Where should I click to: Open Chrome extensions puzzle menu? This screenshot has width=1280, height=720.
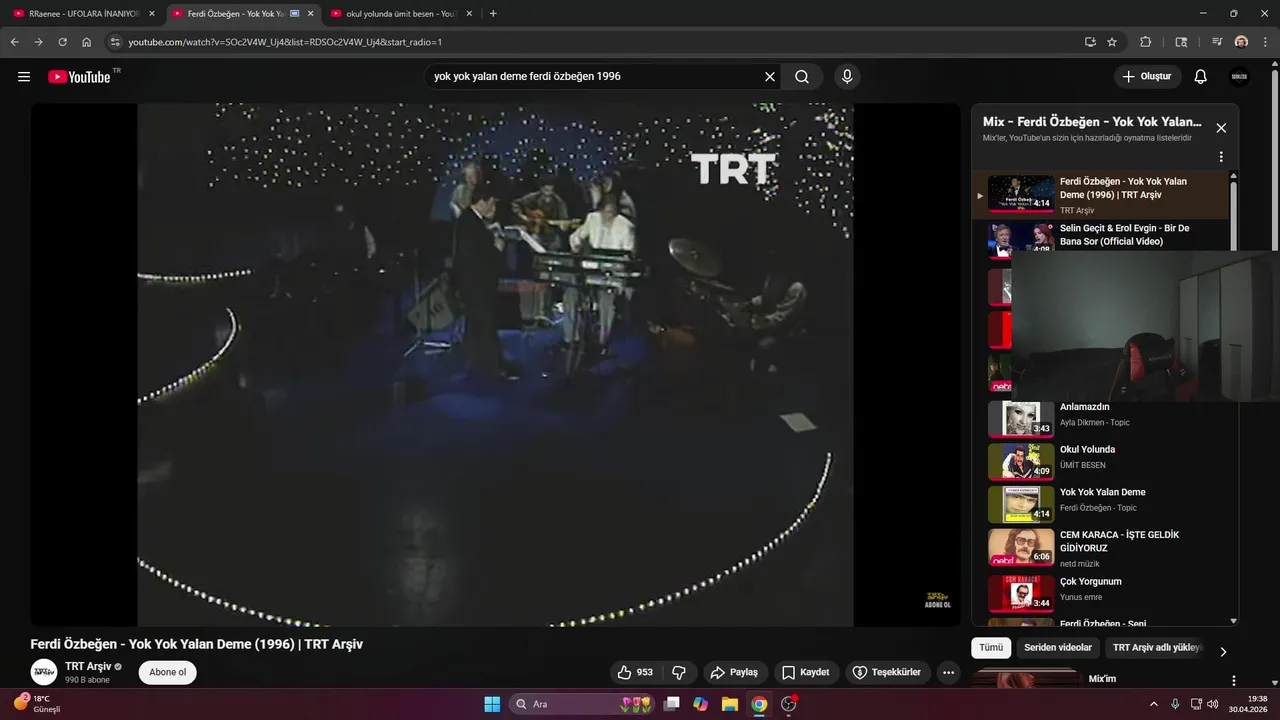[x=1146, y=42]
